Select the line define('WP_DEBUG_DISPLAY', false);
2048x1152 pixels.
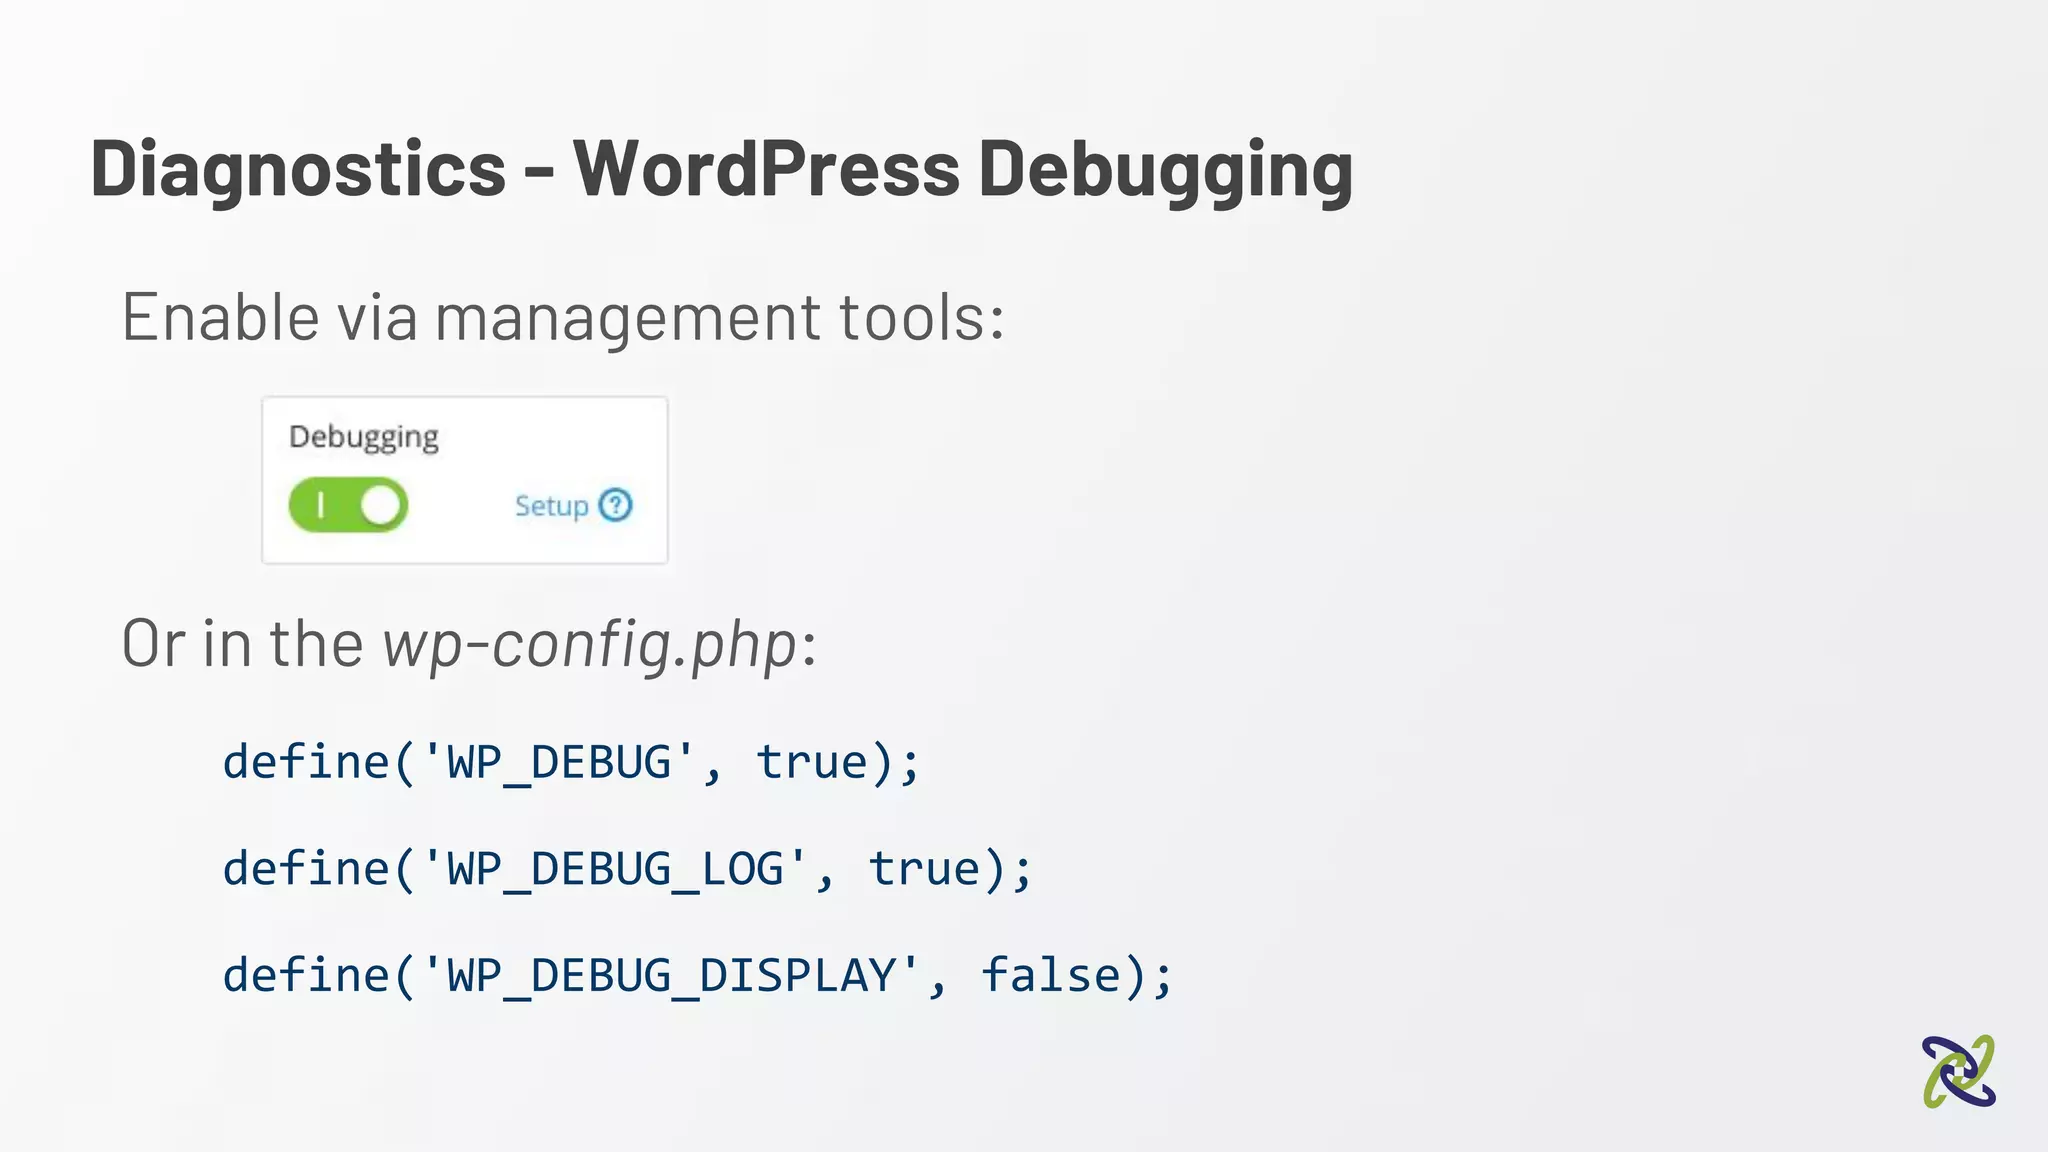pos(697,977)
